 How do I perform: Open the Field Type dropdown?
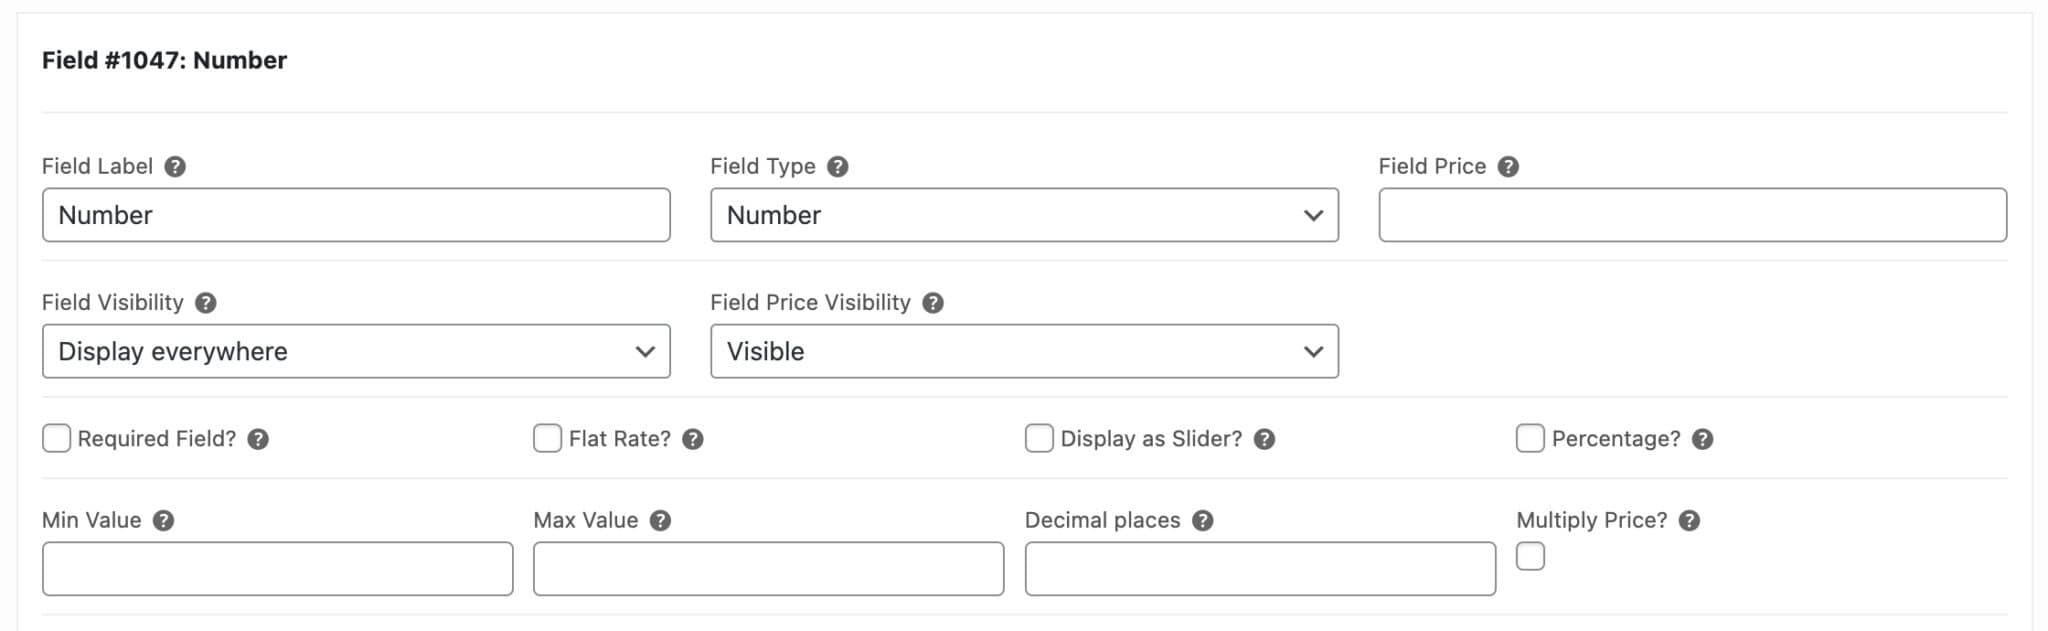point(1024,214)
